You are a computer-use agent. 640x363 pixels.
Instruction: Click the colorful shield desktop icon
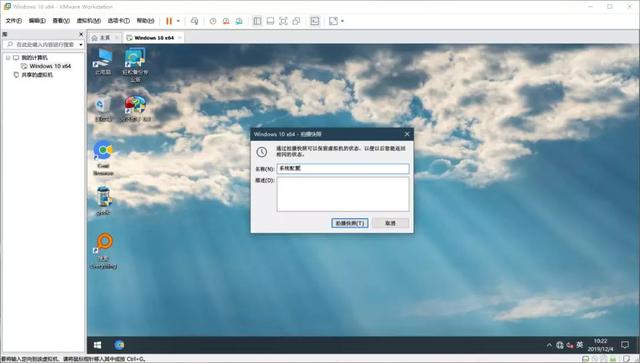click(x=135, y=109)
